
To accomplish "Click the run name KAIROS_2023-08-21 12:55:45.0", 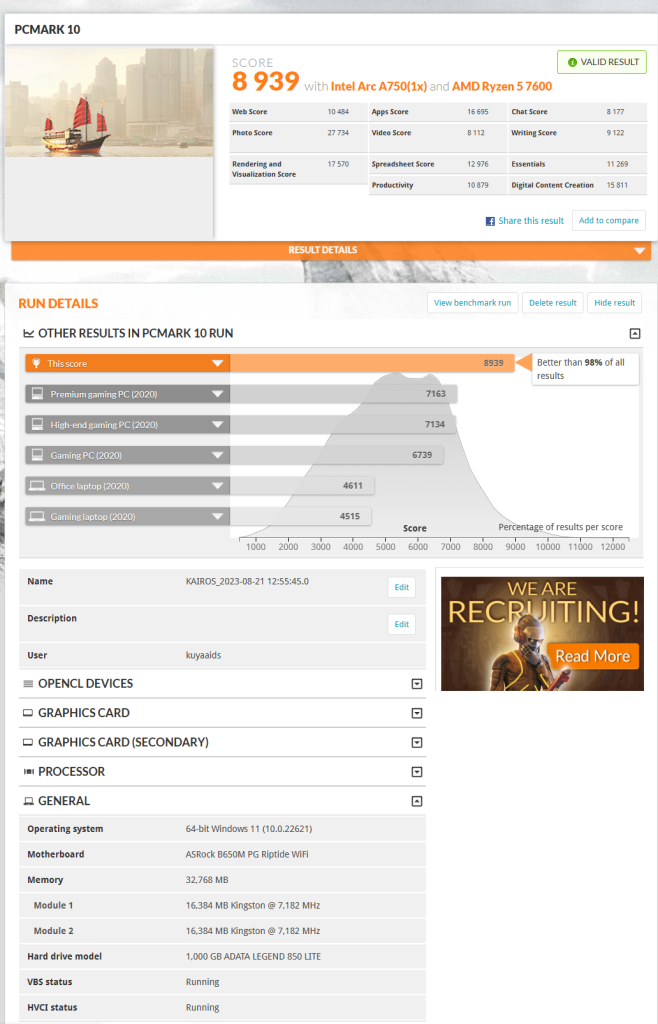I will [x=247, y=581].
